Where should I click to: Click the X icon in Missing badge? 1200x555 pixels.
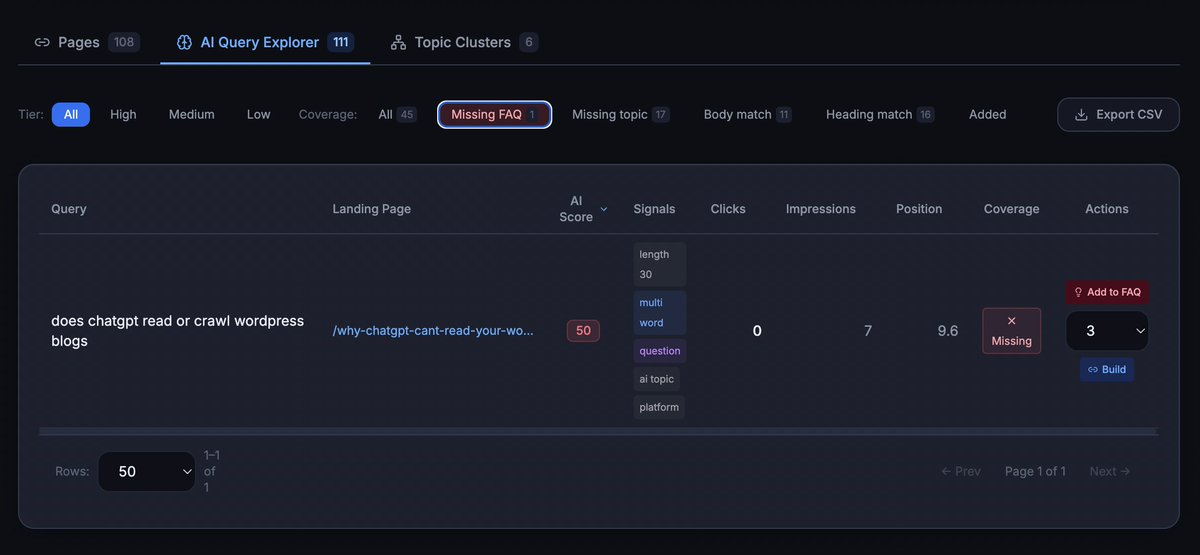pos(1011,321)
